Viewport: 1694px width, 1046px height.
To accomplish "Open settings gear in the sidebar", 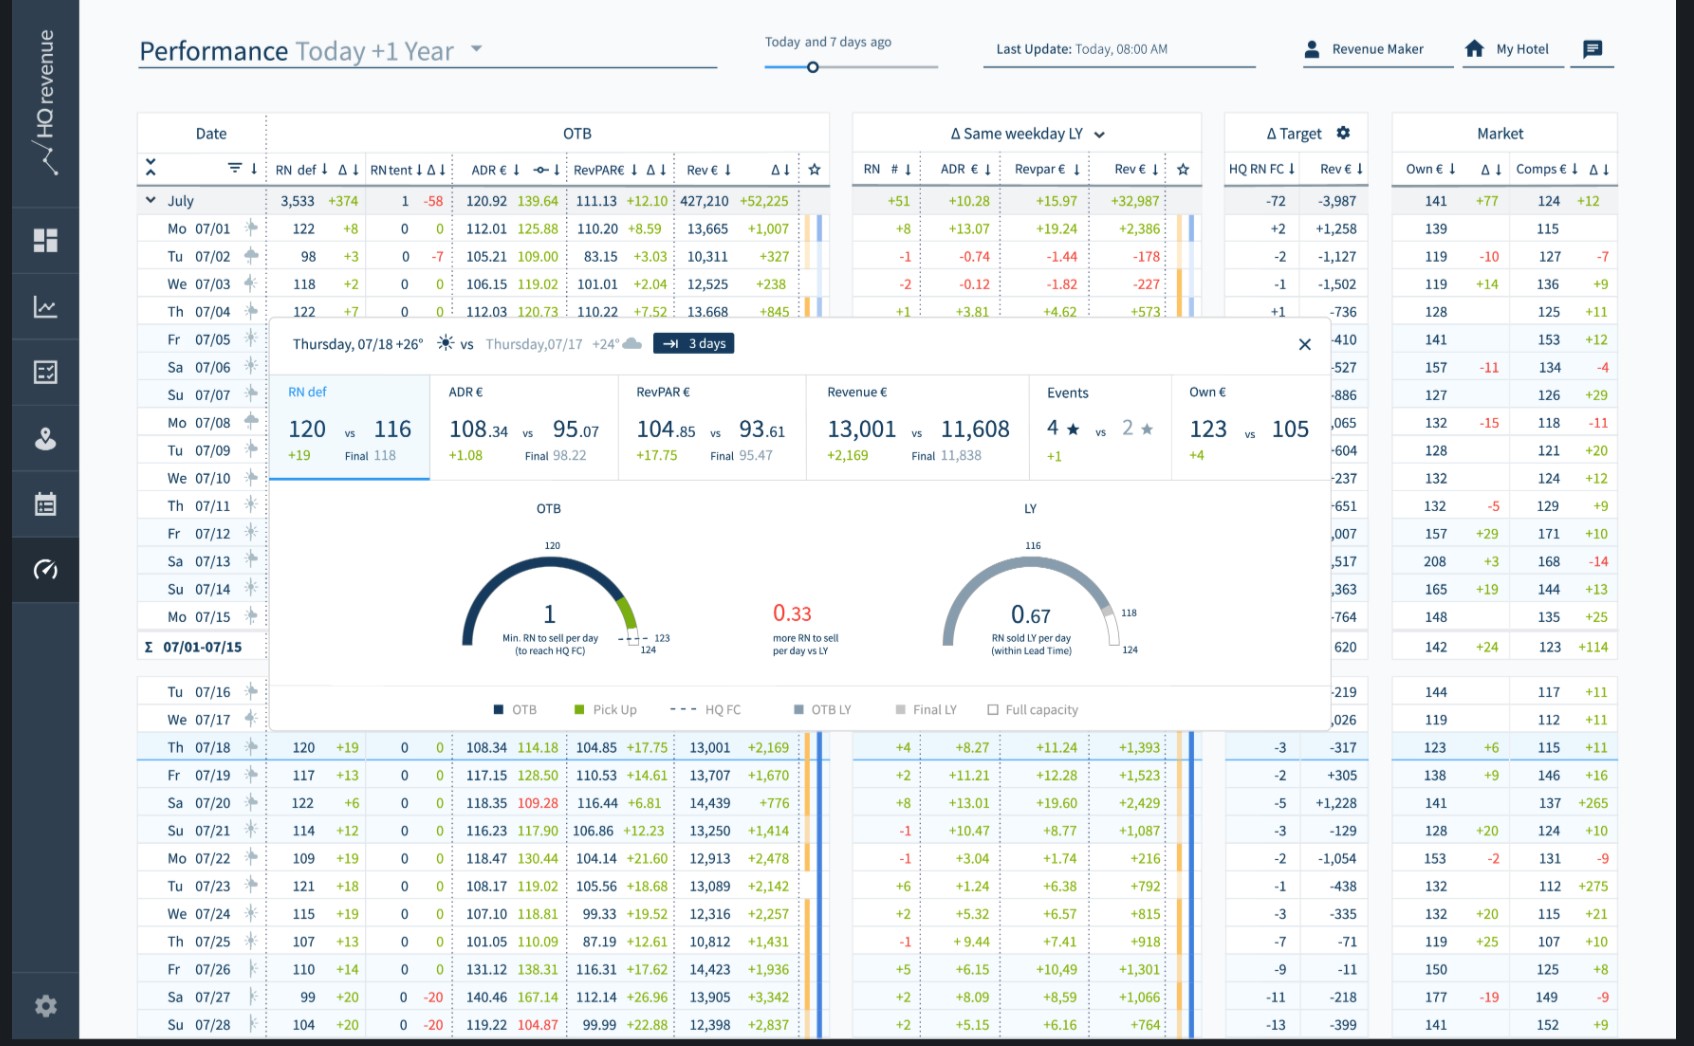I will (x=45, y=1006).
